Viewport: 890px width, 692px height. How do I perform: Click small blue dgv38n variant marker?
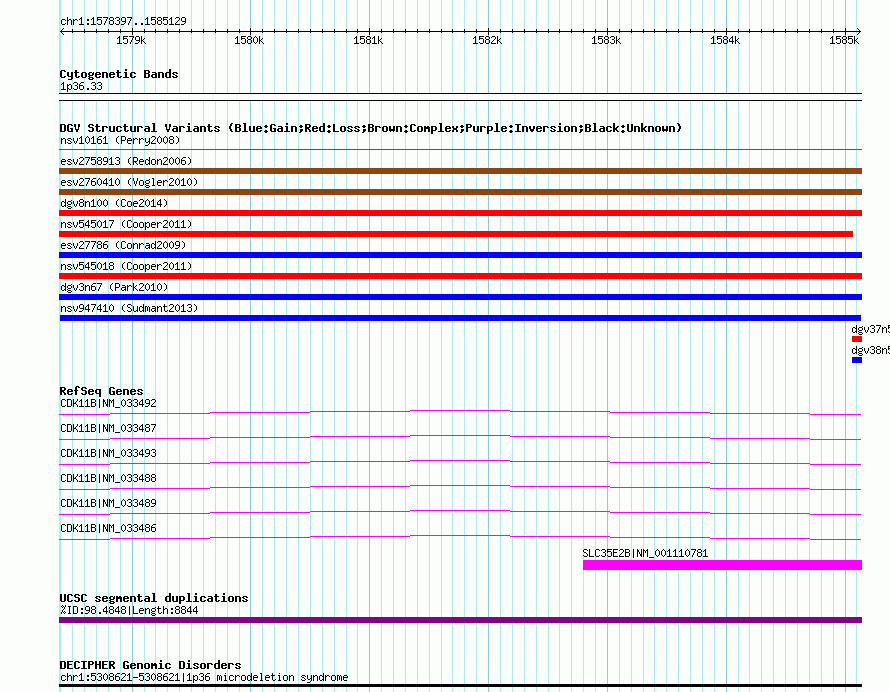pyautogui.click(x=857, y=360)
